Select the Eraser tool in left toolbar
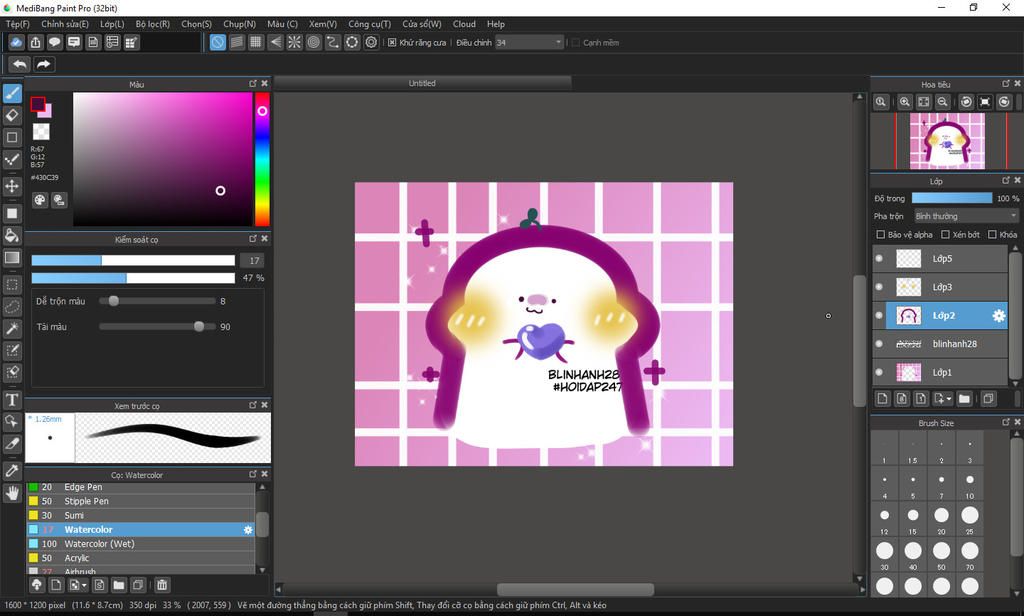The height and width of the screenshot is (616, 1024). coord(13,115)
